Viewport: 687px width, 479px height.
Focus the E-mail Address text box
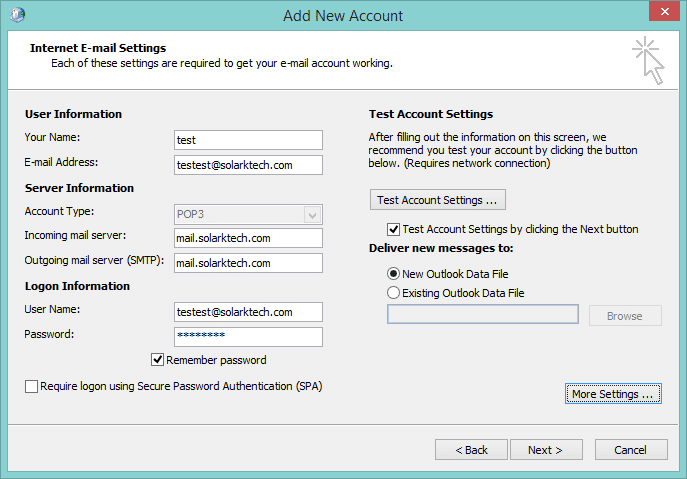coord(248,165)
